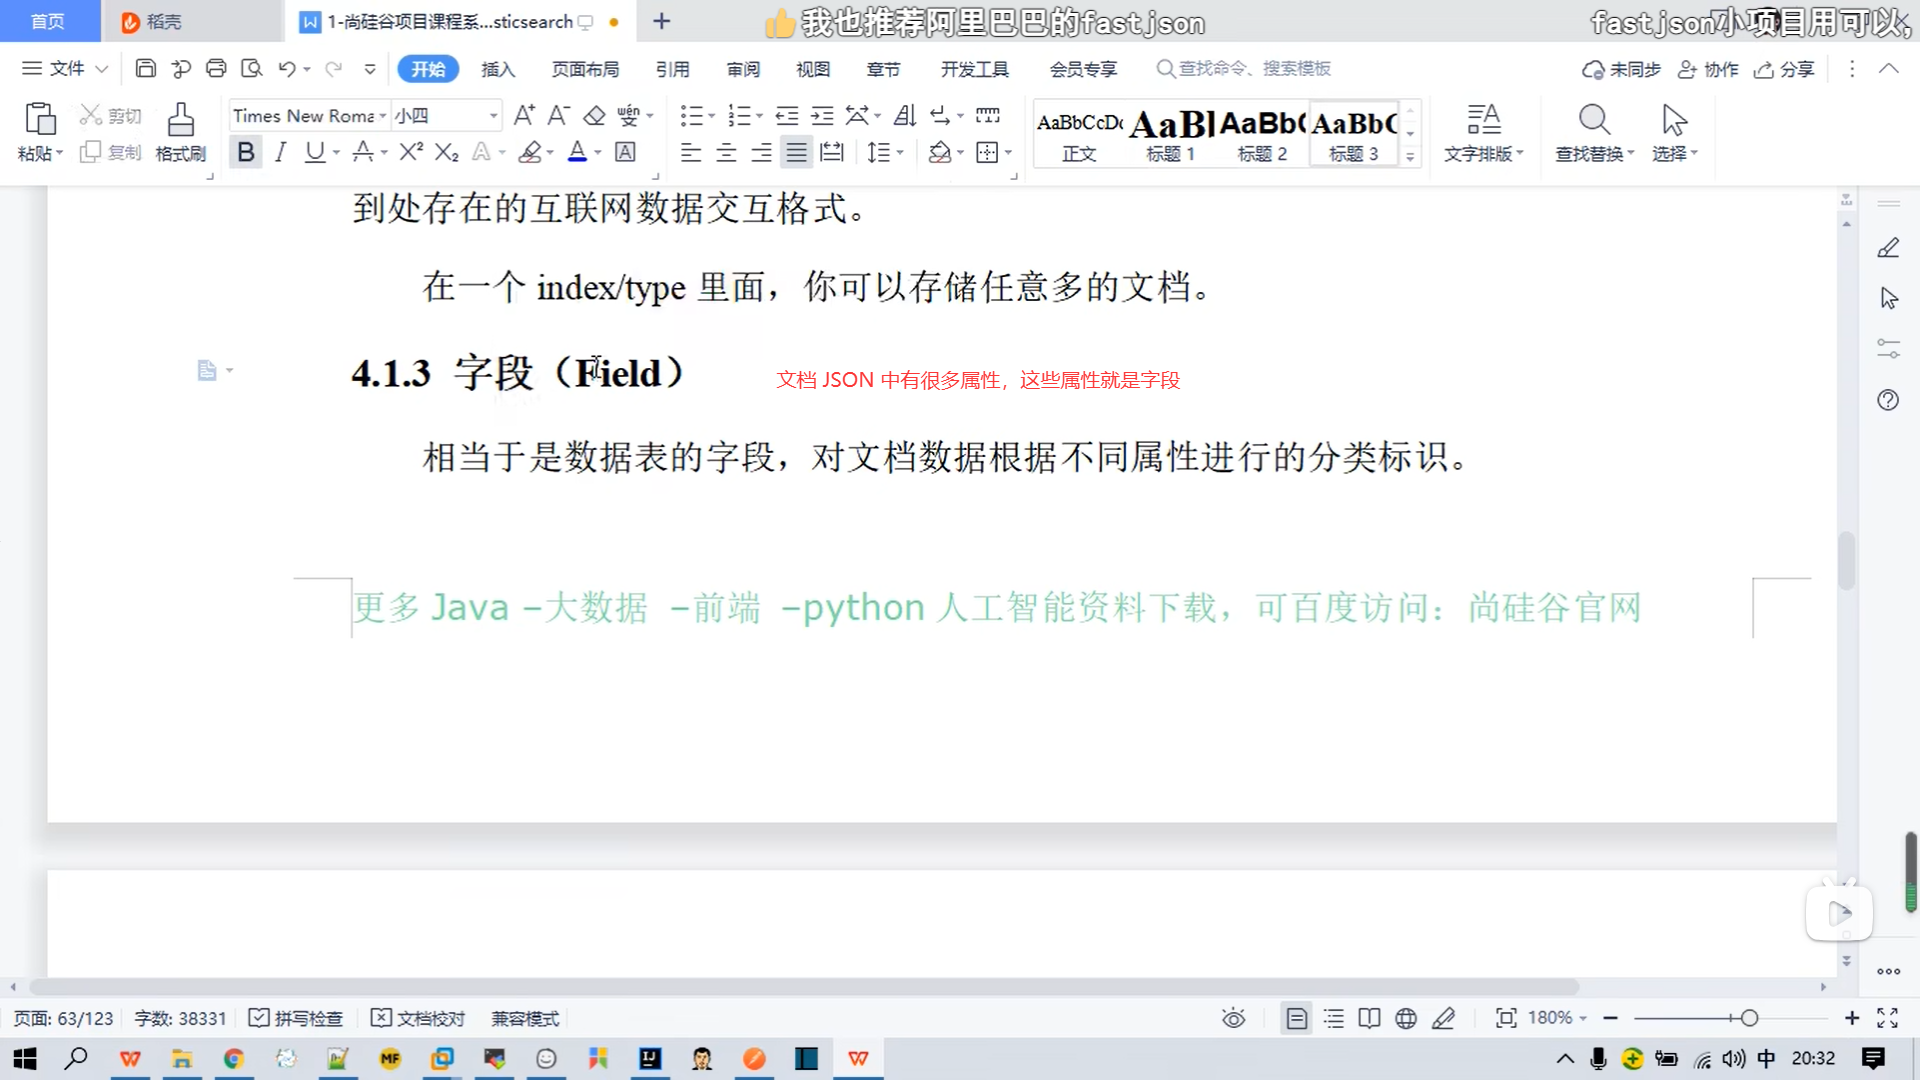Open the font size dropdown 小四
This screenshot has height=1080, width=1920.
click(x=493, y=116)
